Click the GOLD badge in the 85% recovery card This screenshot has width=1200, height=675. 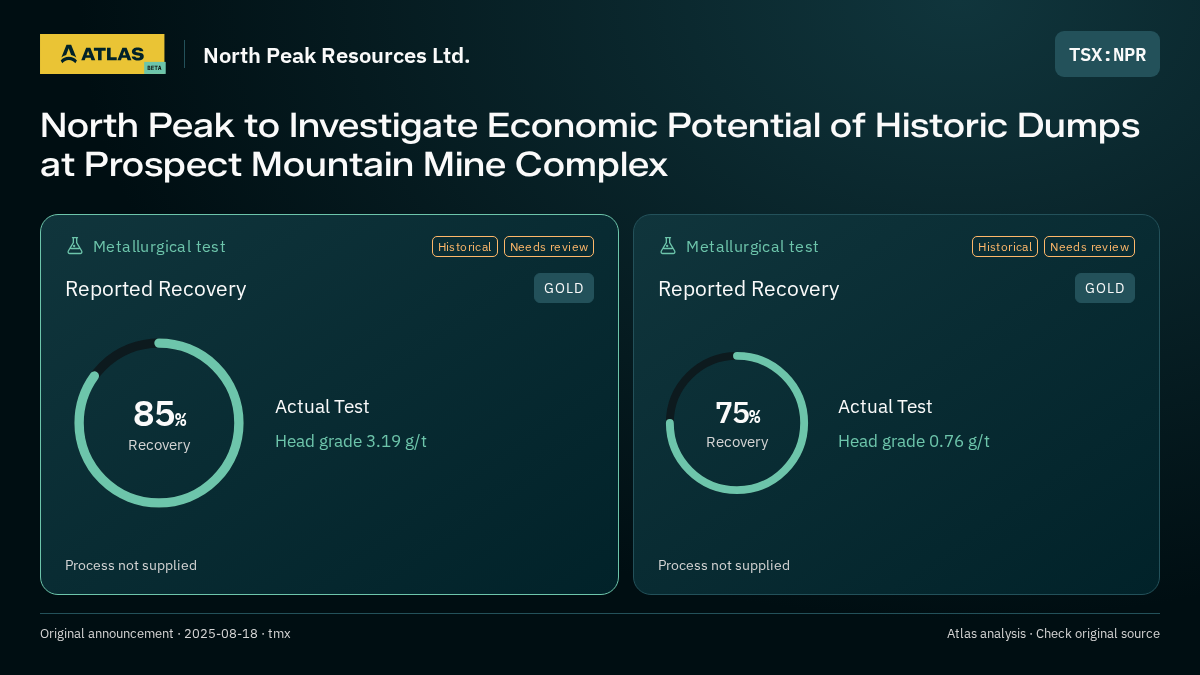coord(564,288)
